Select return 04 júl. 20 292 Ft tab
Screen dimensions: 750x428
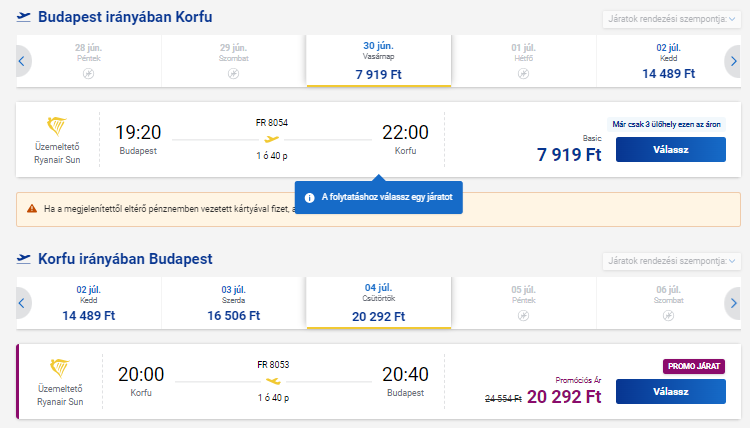click(x=378, y=303)
